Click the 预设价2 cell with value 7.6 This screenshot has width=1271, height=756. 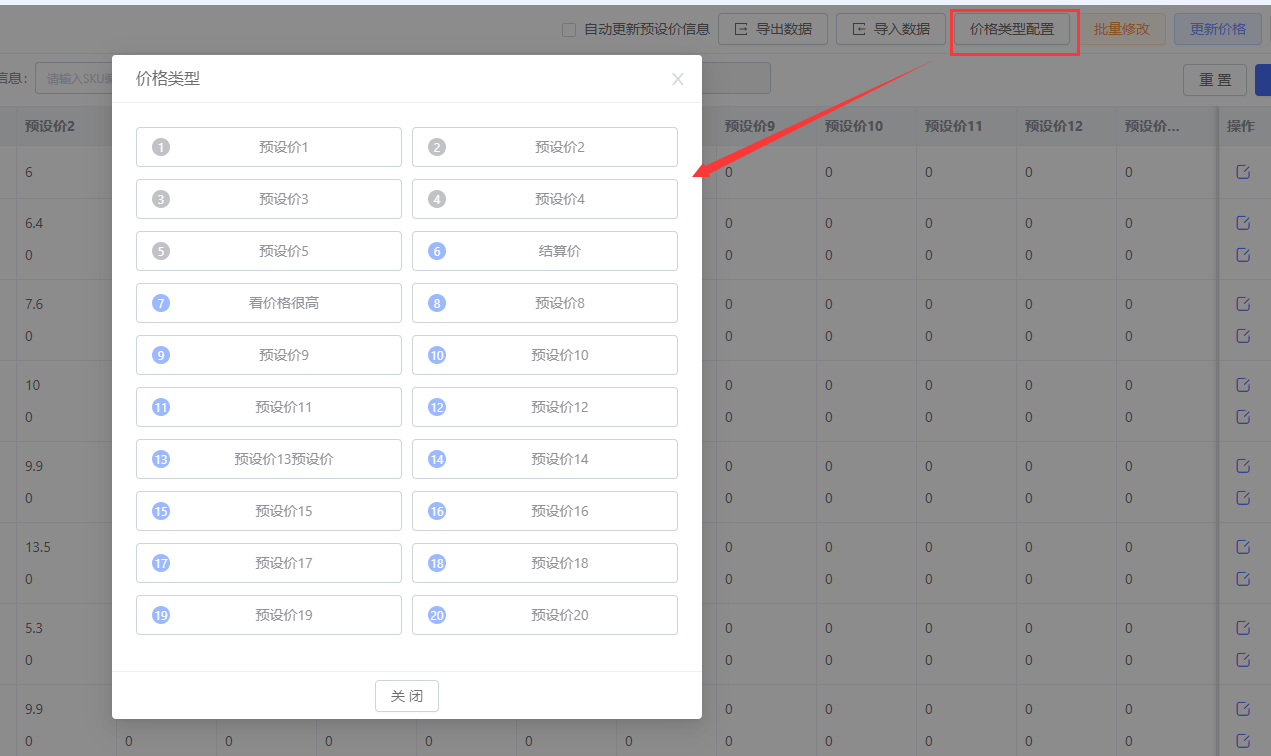tap(34, 304)
